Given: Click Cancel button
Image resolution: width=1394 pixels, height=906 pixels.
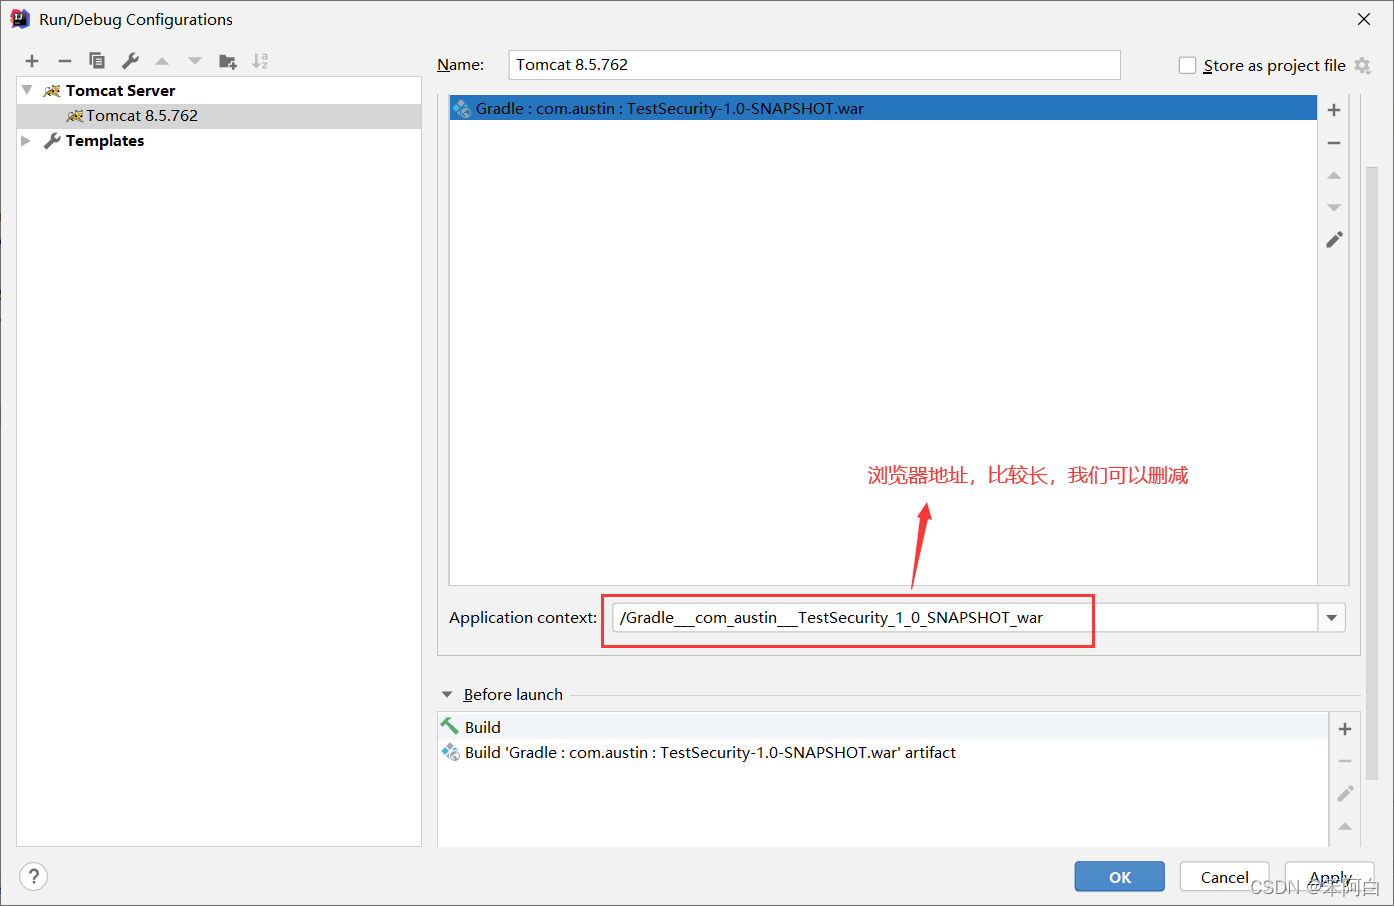Looking at the screenshot, I should (x=1224, y=876).
